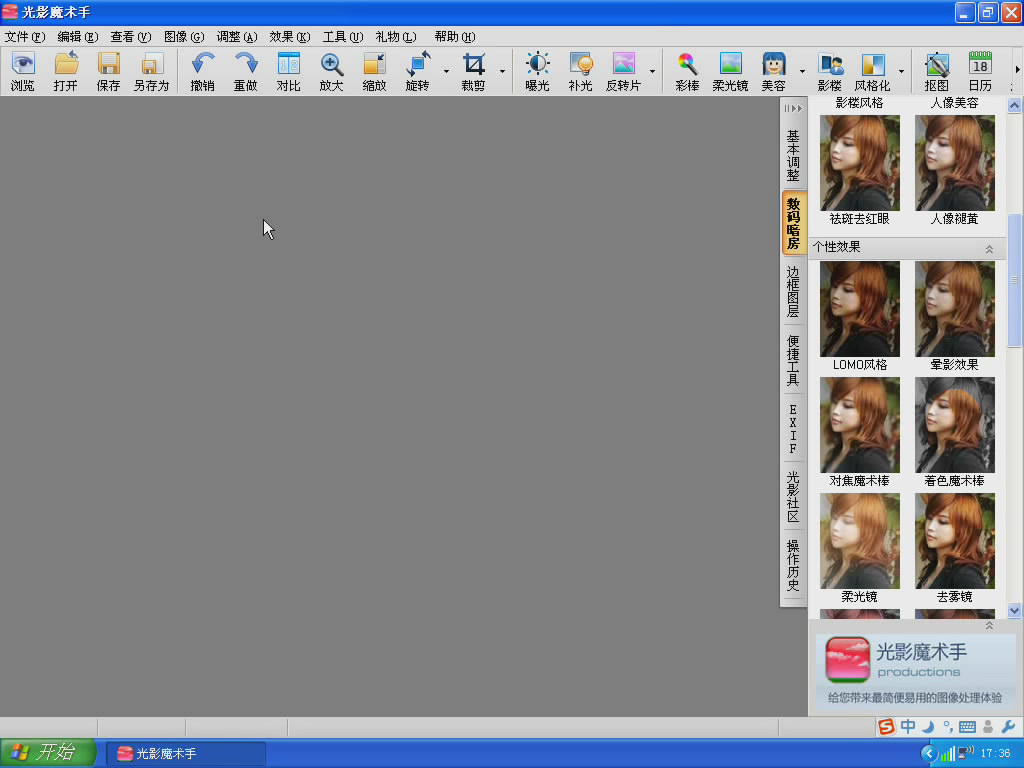Click the wrench icon in the IME bar
Image resolution: width=1024 pixels, height=768 pixels.
click(x=1008, y=726)
